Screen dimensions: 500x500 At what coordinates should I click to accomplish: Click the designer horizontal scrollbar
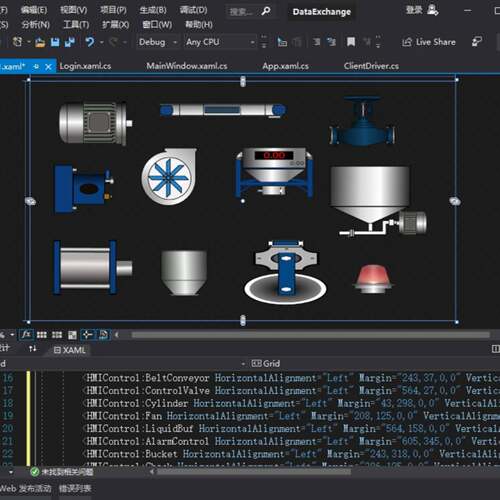coord(311,335)
